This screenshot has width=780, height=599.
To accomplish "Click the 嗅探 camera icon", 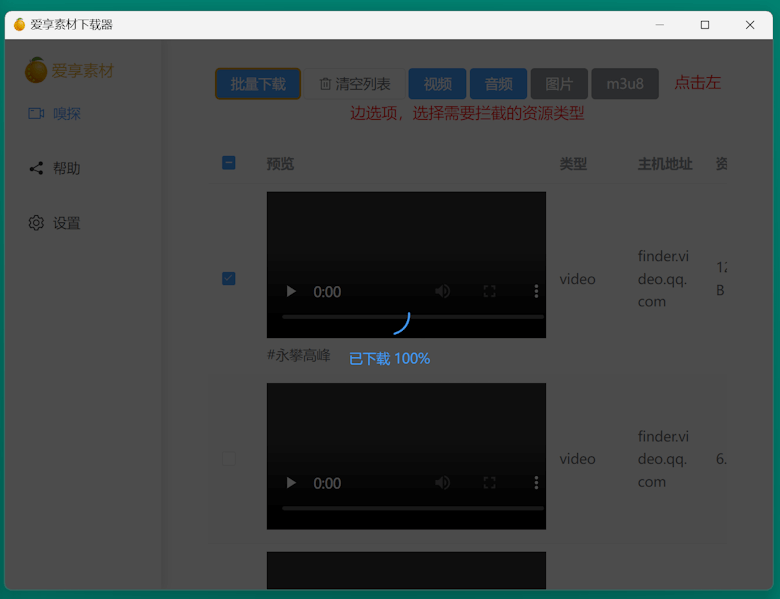I will point(36,113).
